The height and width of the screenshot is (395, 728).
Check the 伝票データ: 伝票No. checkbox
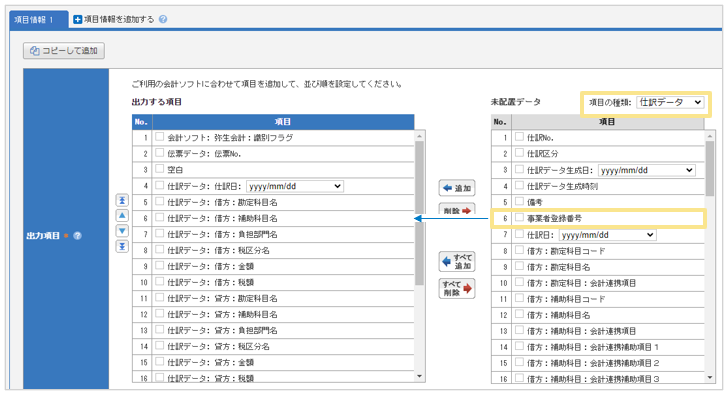pyautogui.click(x=160, y=153)
